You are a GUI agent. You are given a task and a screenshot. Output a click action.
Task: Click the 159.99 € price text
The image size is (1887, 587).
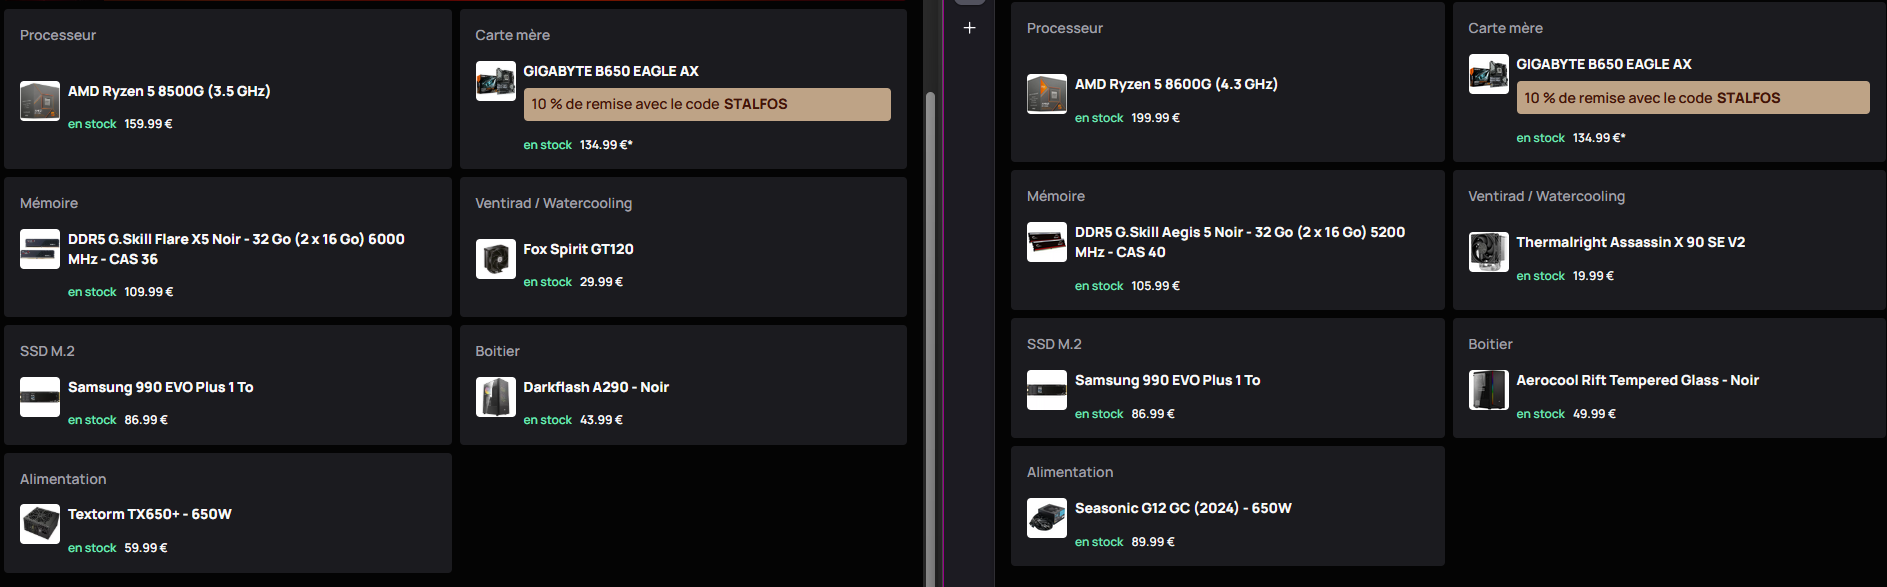[x=148, y=124]
